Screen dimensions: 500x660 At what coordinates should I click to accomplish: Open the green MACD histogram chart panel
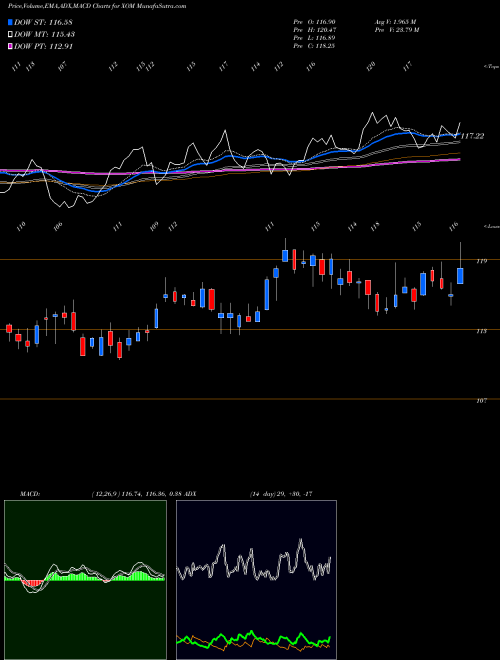tap(85, 580)
